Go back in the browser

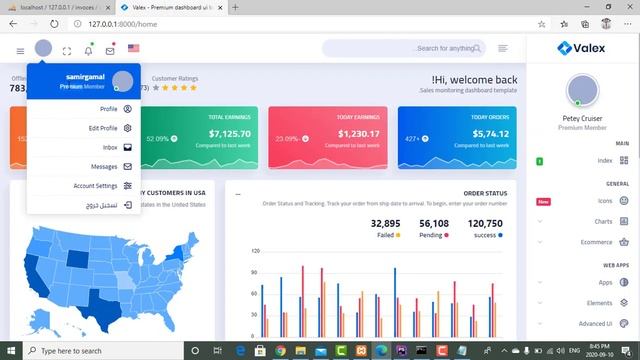[13, 24]
